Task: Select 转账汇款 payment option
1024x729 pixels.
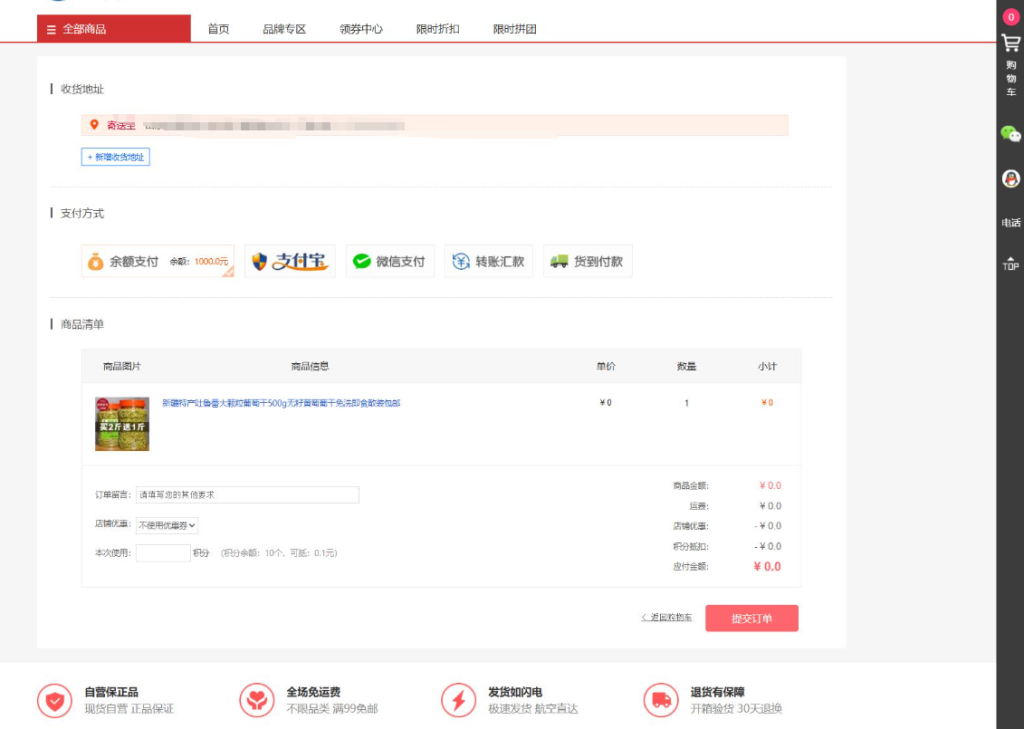Action: click(488, 261)
